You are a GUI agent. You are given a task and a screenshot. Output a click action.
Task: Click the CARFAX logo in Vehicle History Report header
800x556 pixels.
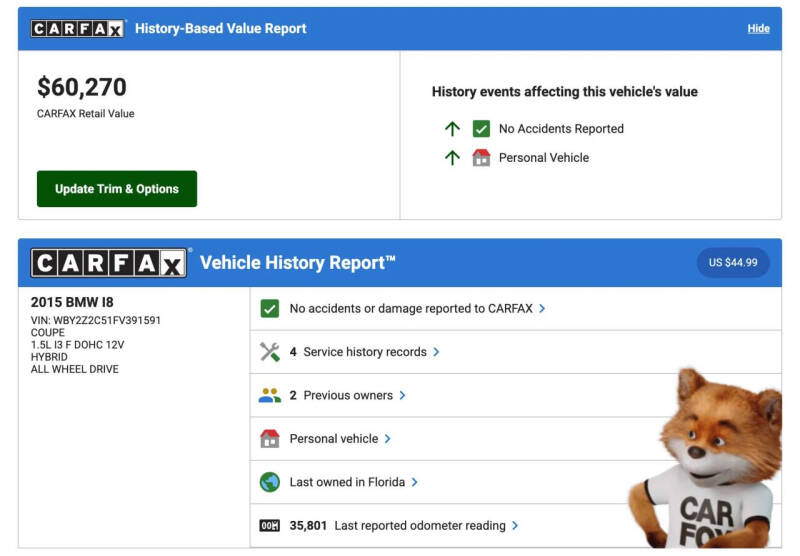pos(109,263)
